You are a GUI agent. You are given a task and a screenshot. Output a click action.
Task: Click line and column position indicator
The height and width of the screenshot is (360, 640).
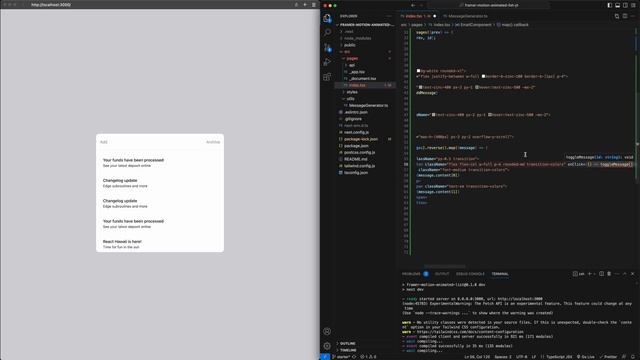[x=477, y=357]
